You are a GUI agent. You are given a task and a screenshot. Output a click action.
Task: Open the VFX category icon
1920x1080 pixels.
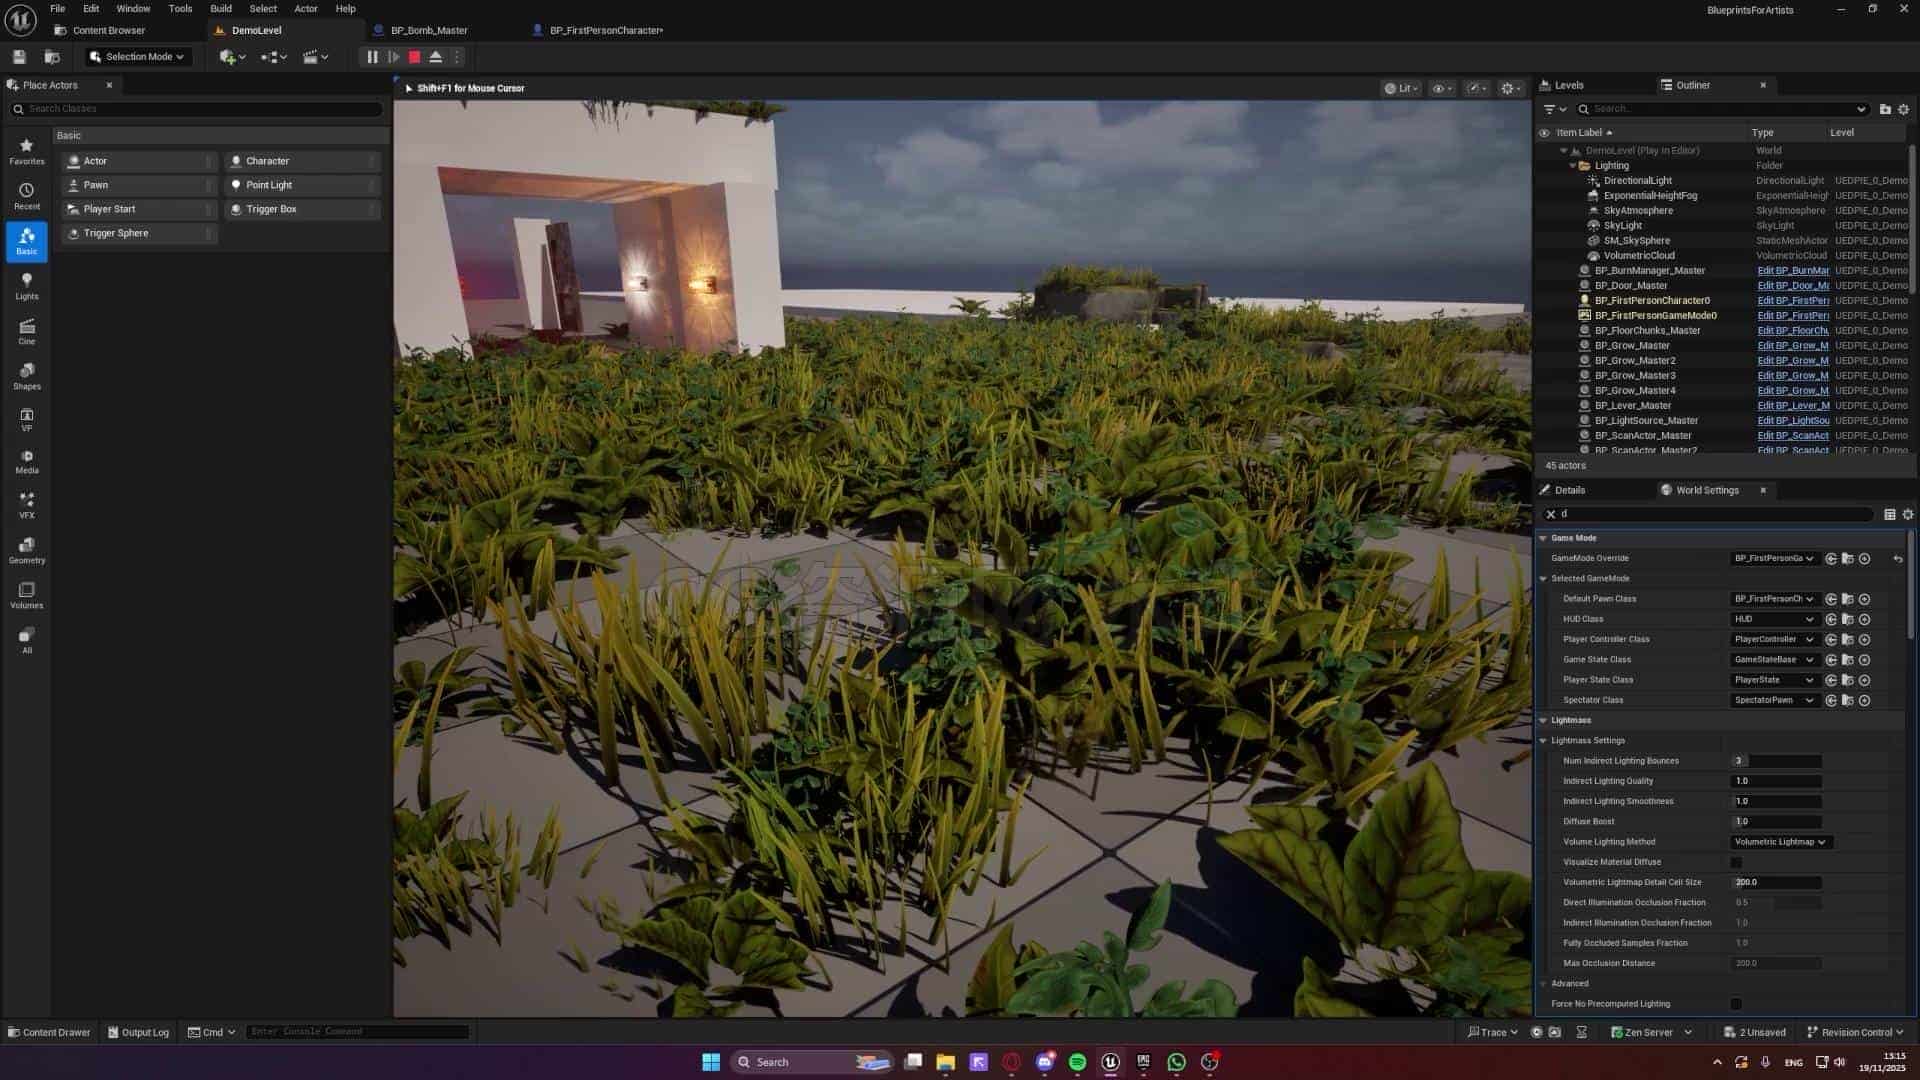27,505
